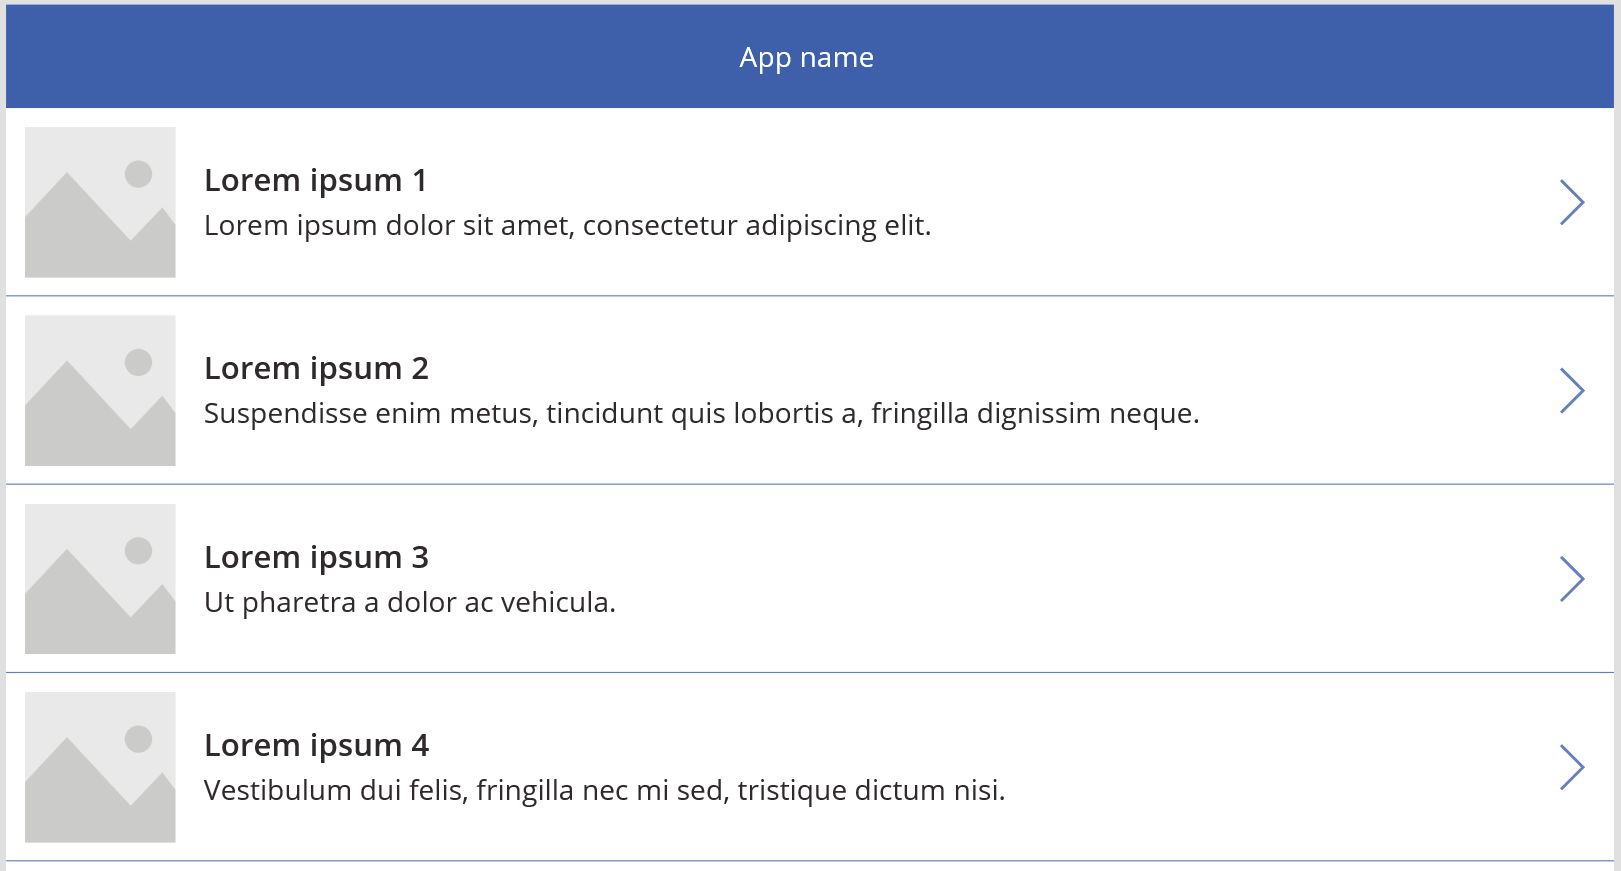Viewport: 1621px width, 871px height.
Task: Select the Suspendisse enim metus description text
Action: (701, 412)
